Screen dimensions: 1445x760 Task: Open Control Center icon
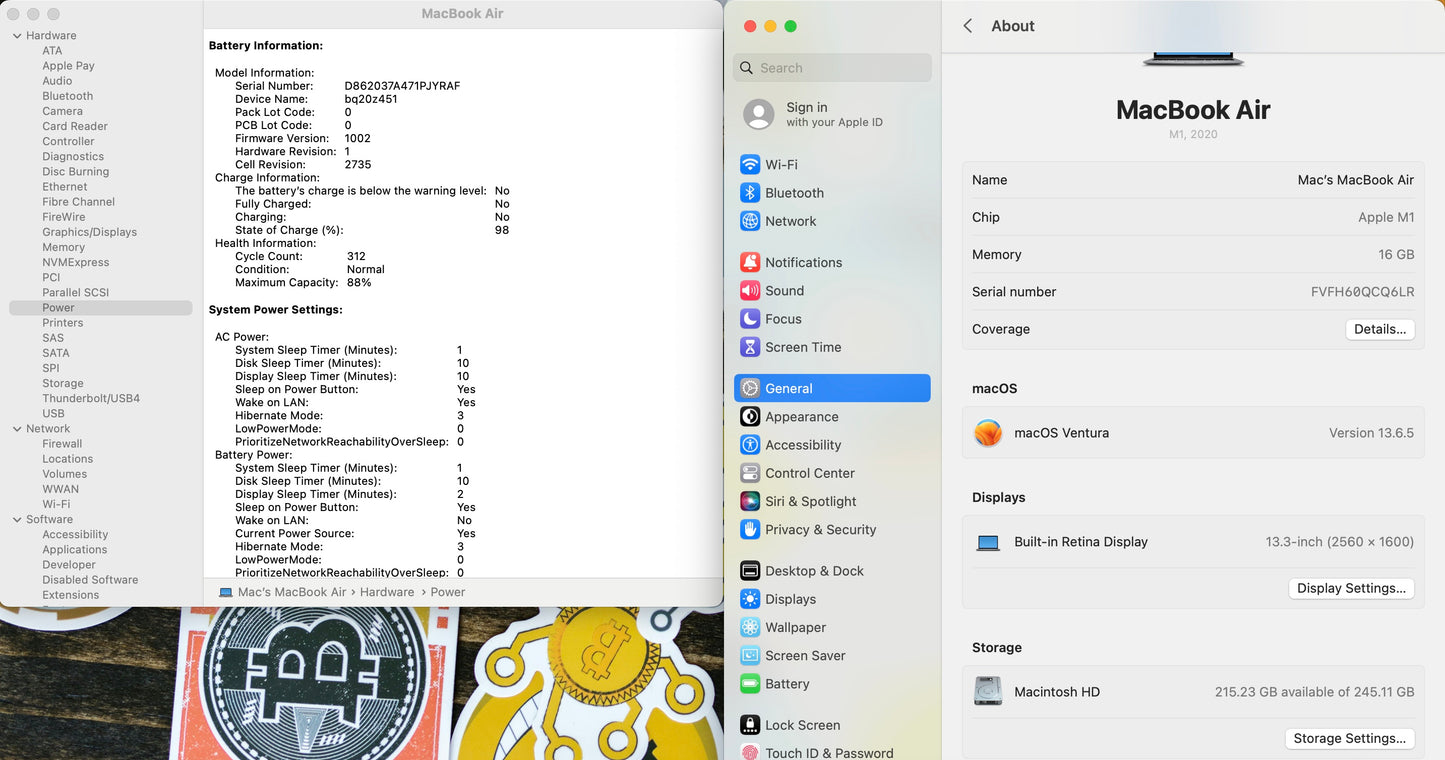click(x=750, y=473)
